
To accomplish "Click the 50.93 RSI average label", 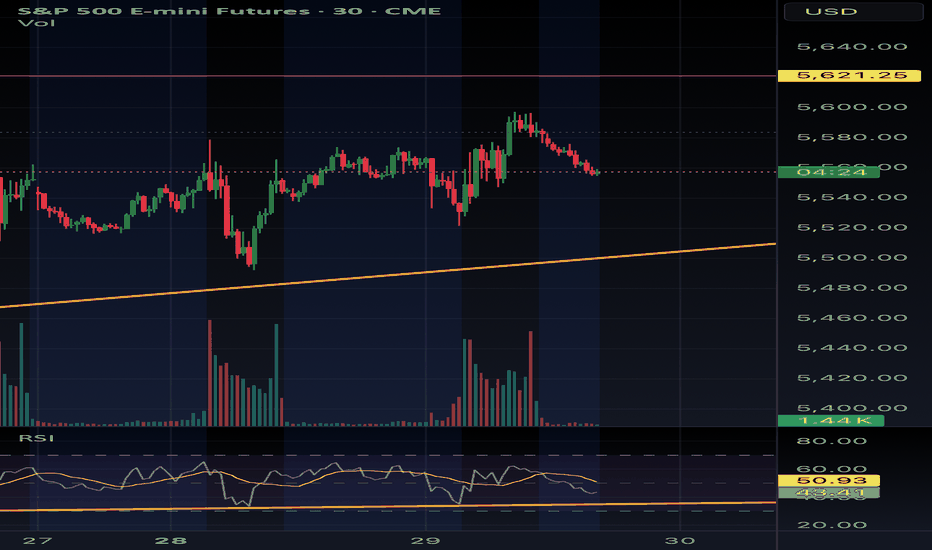I will 829,480.
